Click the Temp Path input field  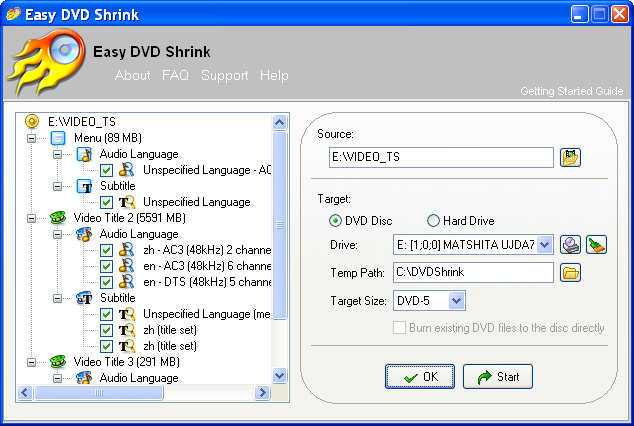(x=473, y=273)
